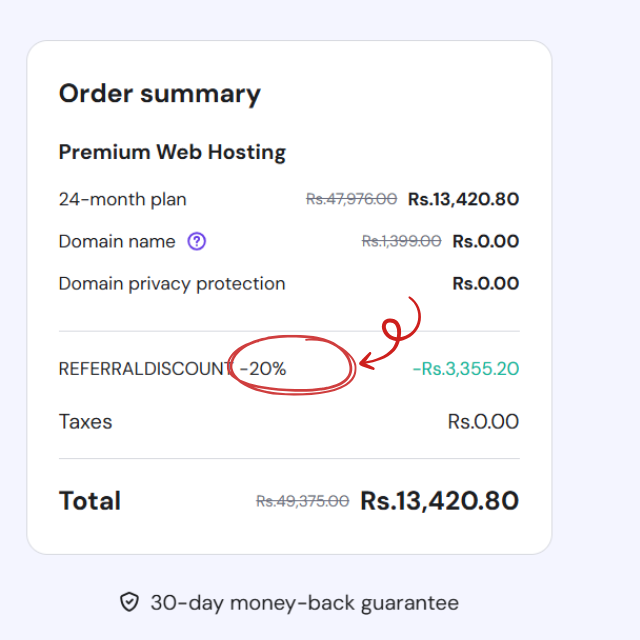Click the struck-through Rs.1,399.00 domain price
The image size is (640, 640).
pos(401,241)
